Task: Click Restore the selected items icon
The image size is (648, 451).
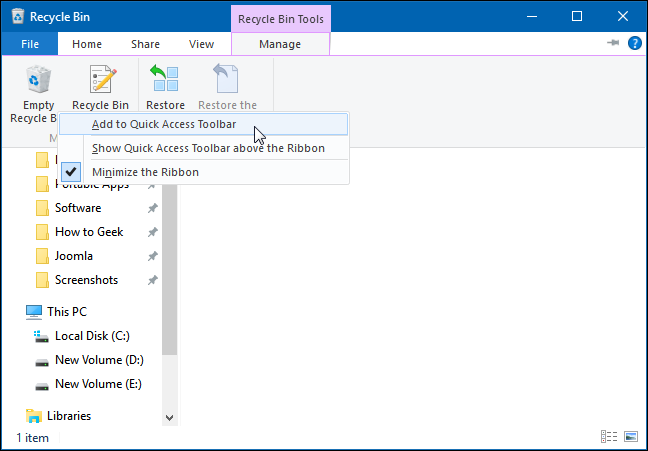Action: (226, 78)
